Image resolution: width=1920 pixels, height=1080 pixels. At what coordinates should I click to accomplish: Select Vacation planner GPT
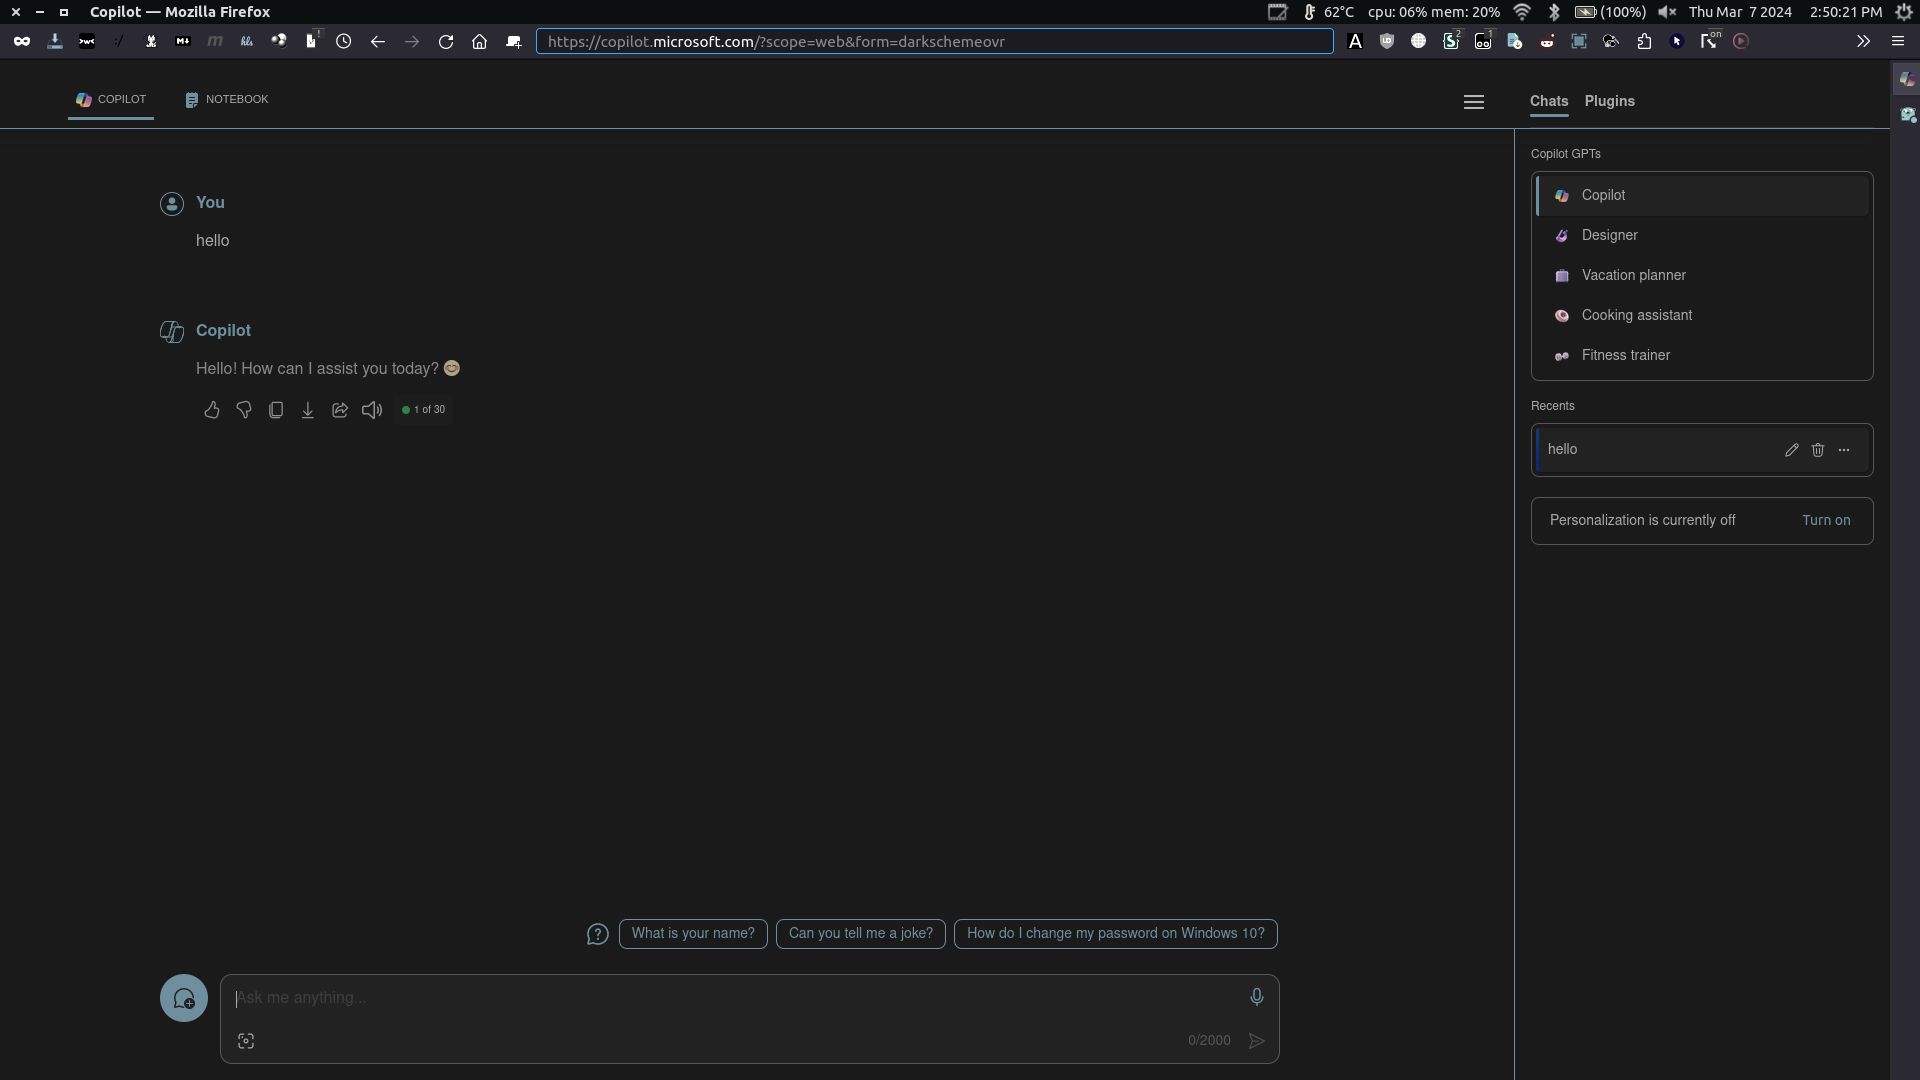tap(1633, 274)
